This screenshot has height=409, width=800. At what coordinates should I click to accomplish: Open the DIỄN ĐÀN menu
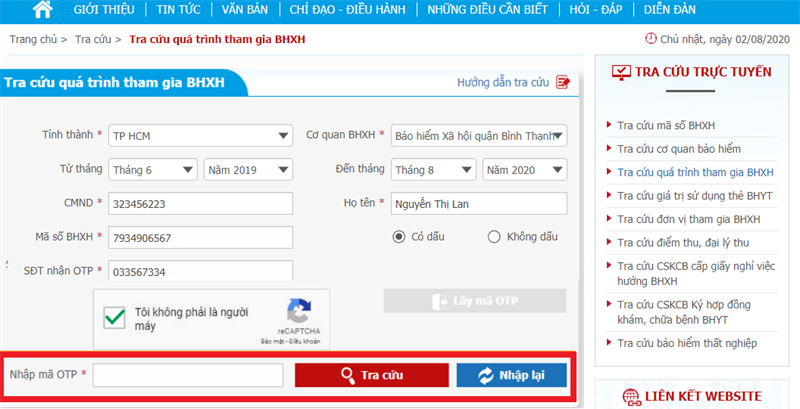point(669,9)
